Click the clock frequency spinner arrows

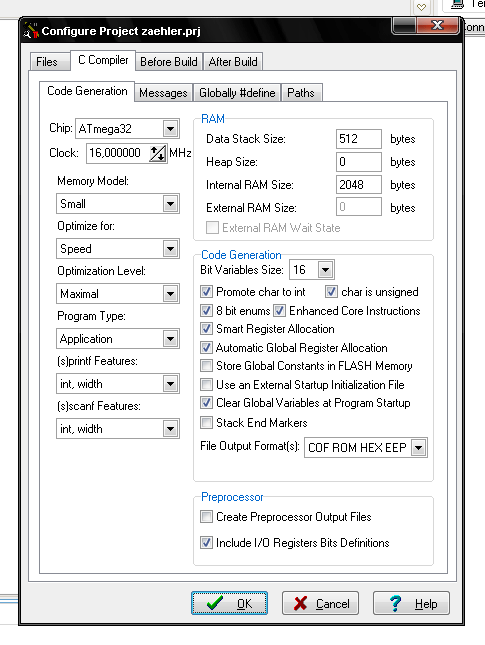pyautogui.click(x=158, y=153)
